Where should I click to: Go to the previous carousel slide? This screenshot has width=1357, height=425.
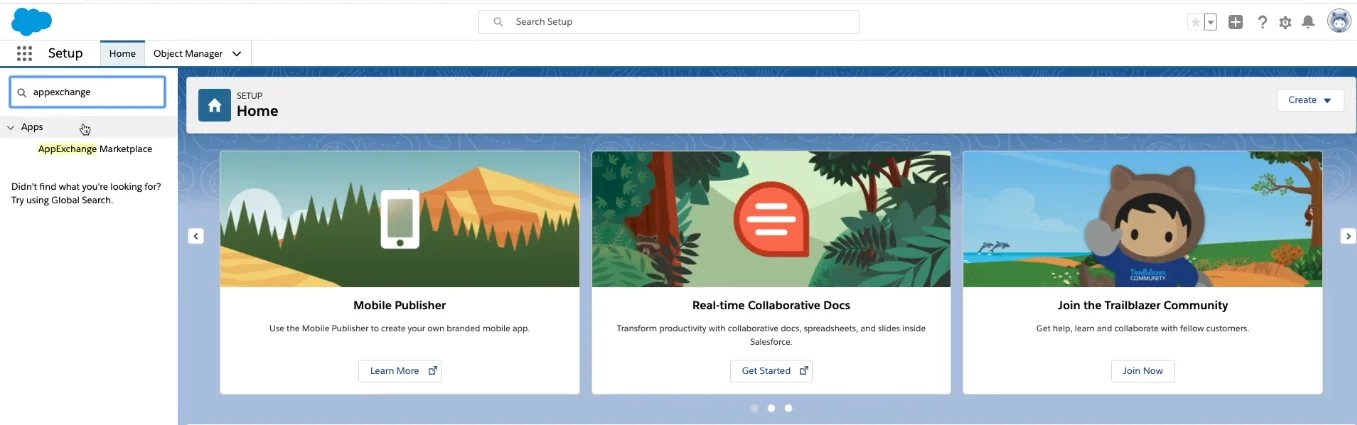click(x=196, y=236)
